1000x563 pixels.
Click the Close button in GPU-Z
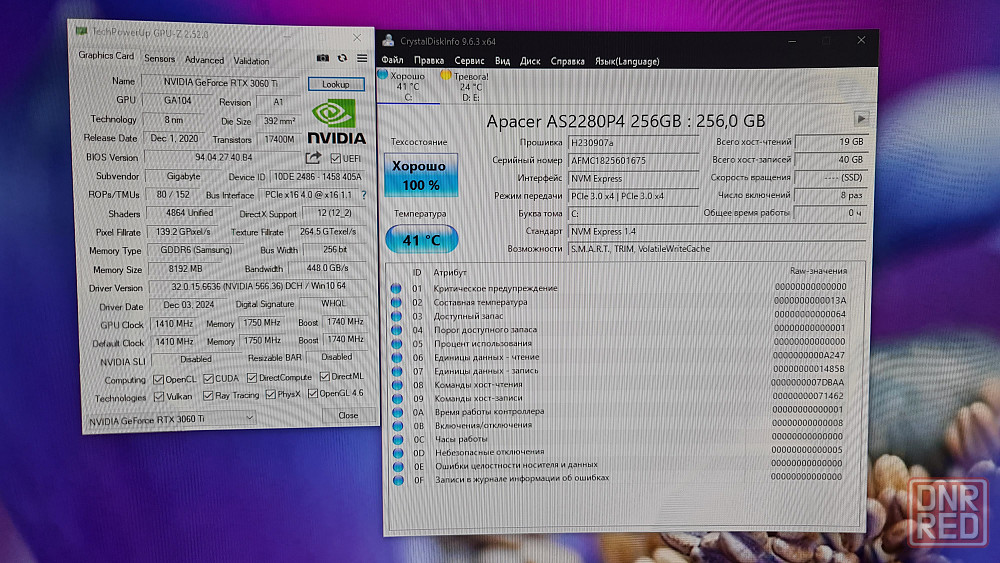(347, 415)
